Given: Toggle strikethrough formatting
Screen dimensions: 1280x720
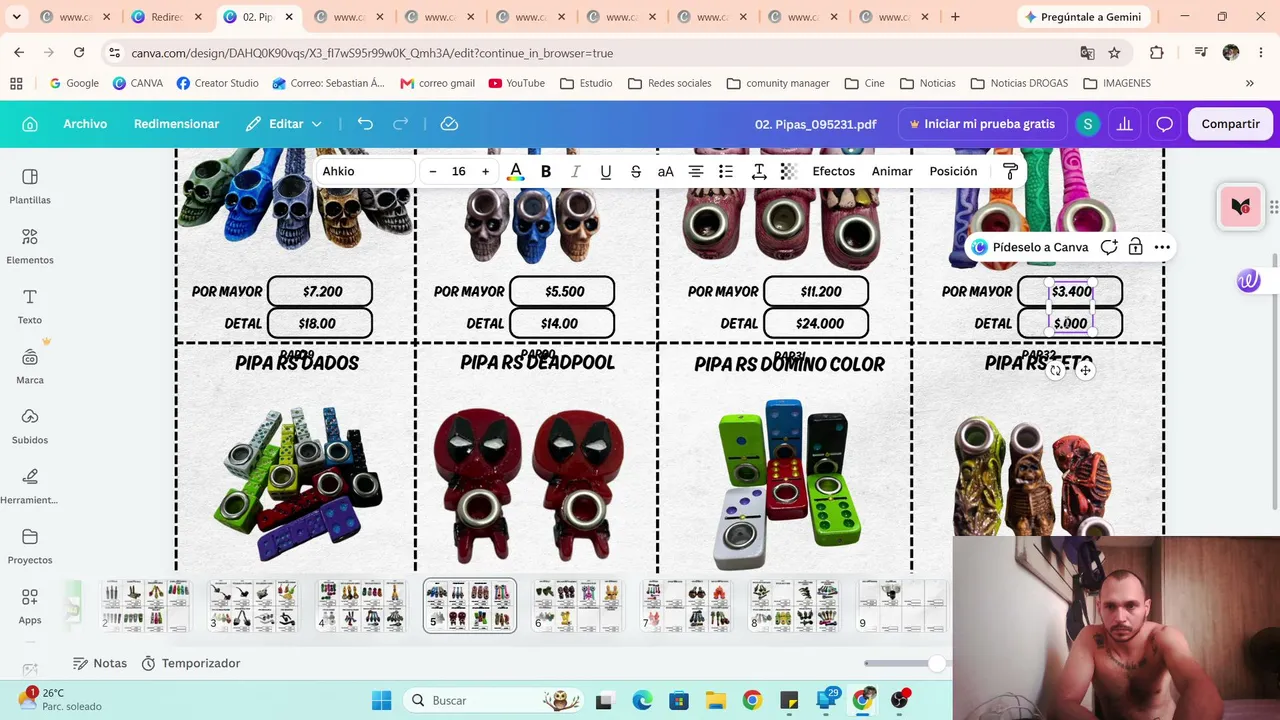Looking at the screenshot, I should (x=635, y=172).
